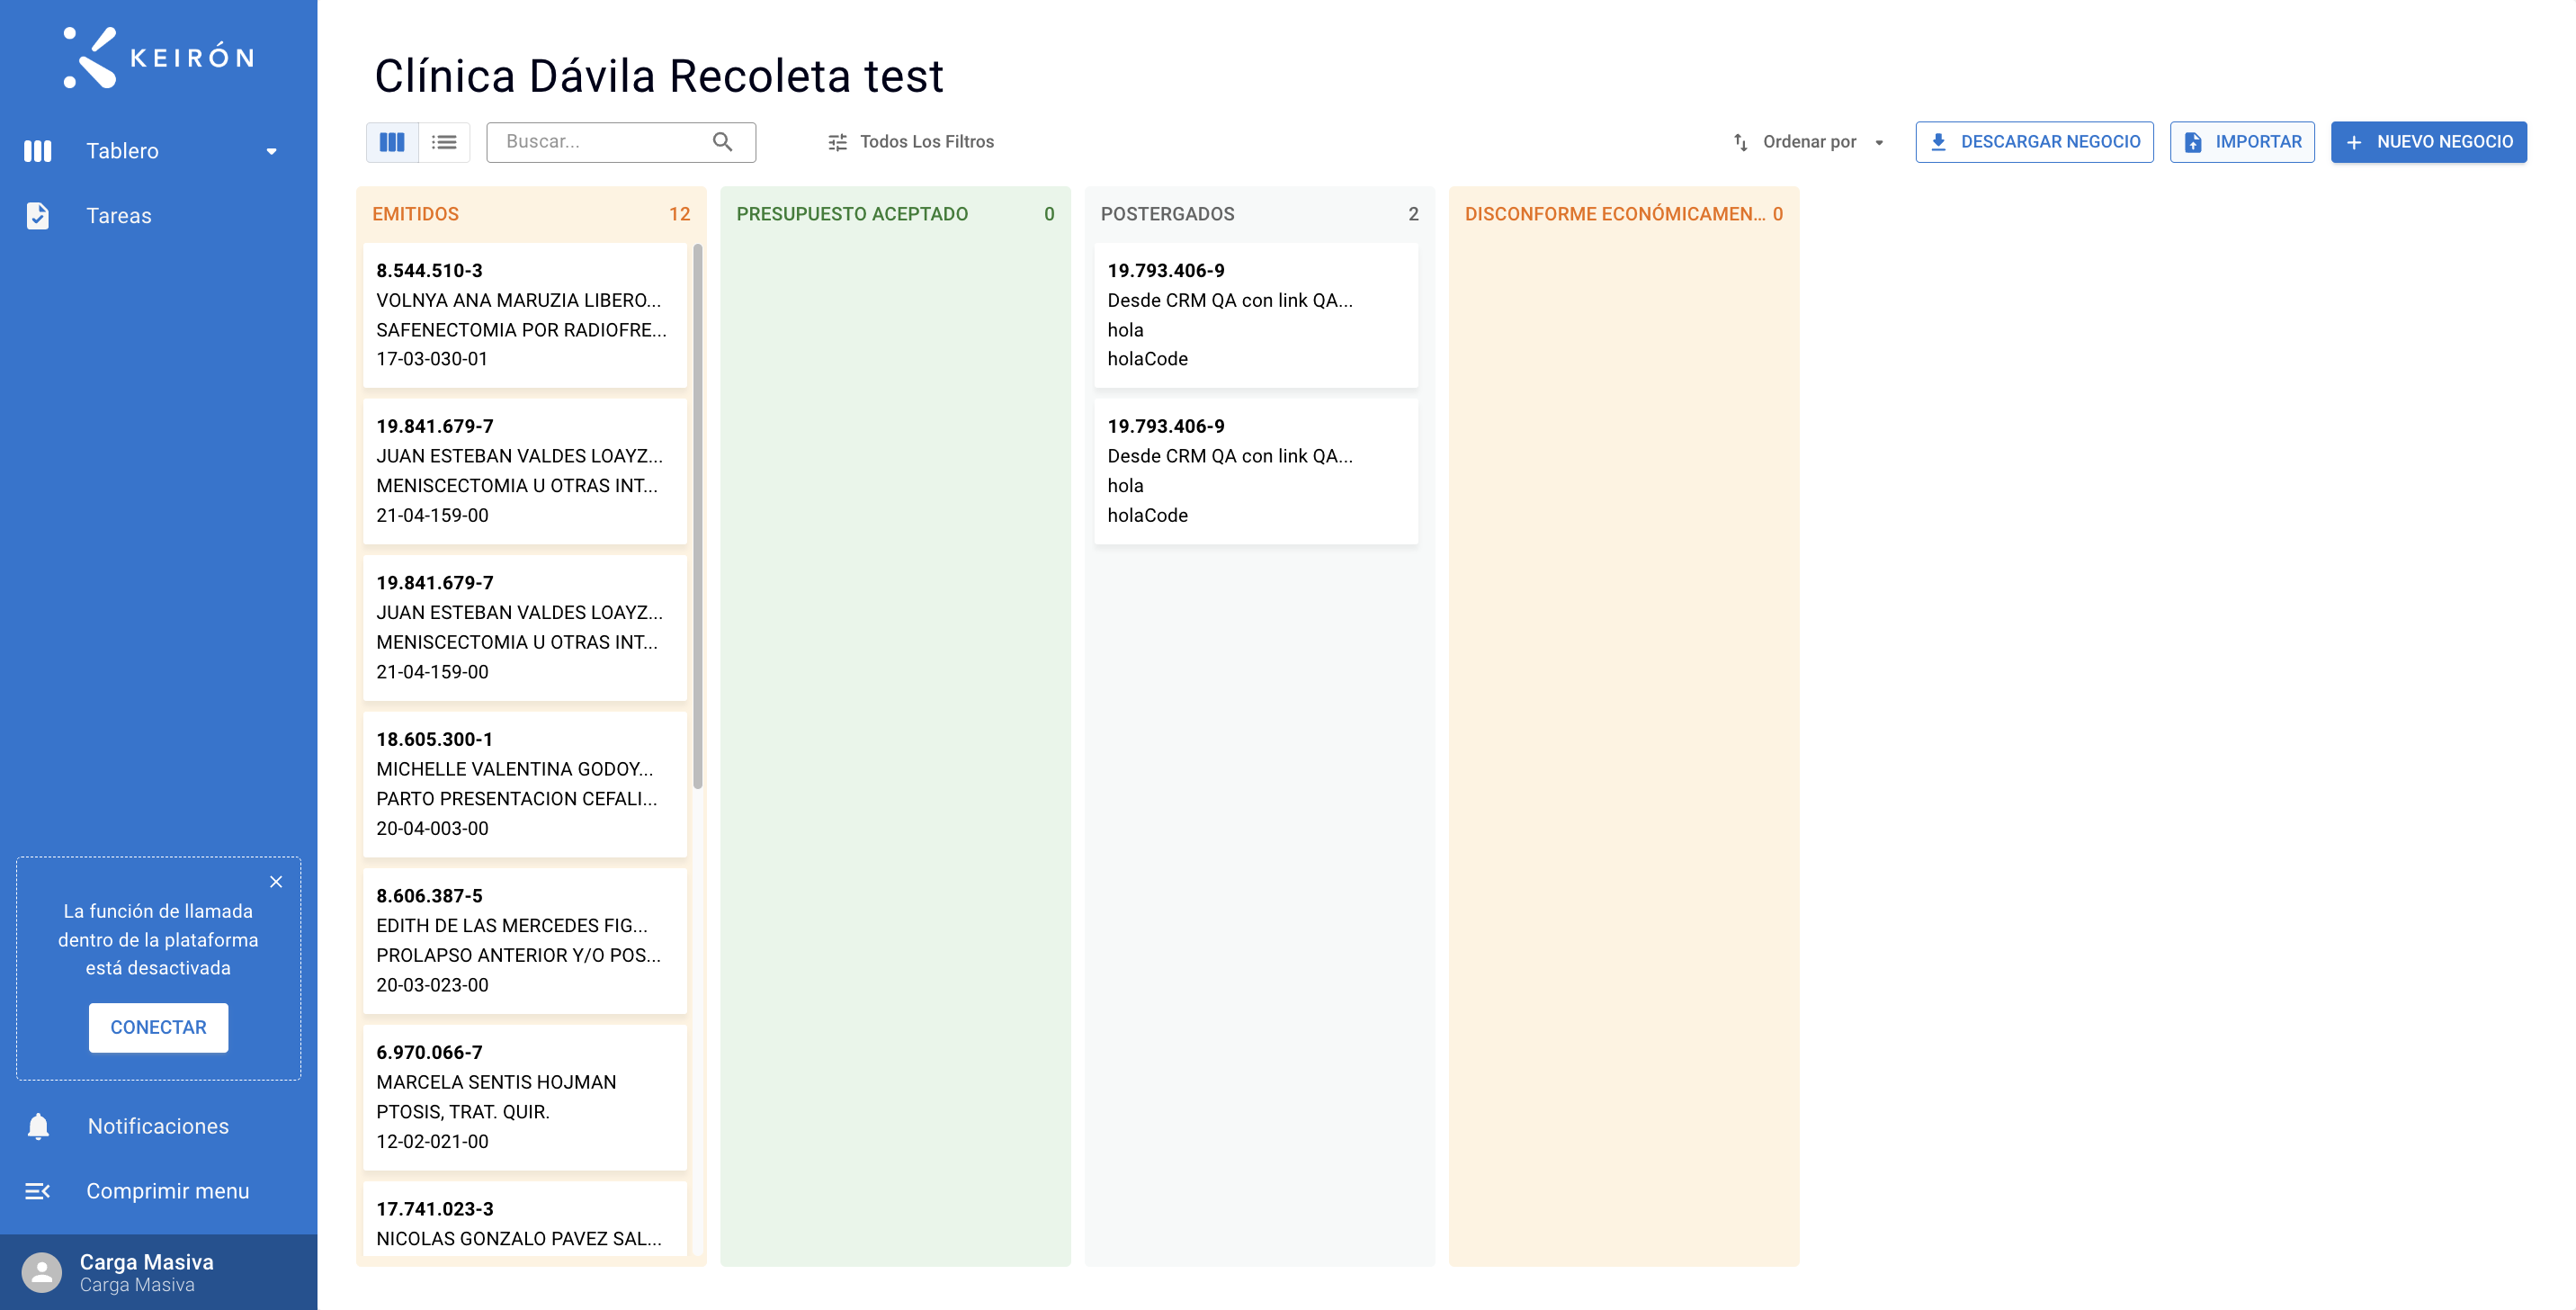Switch to kanban board view
Viewport: 2576px width, 1310px height.
pos(392,142)
